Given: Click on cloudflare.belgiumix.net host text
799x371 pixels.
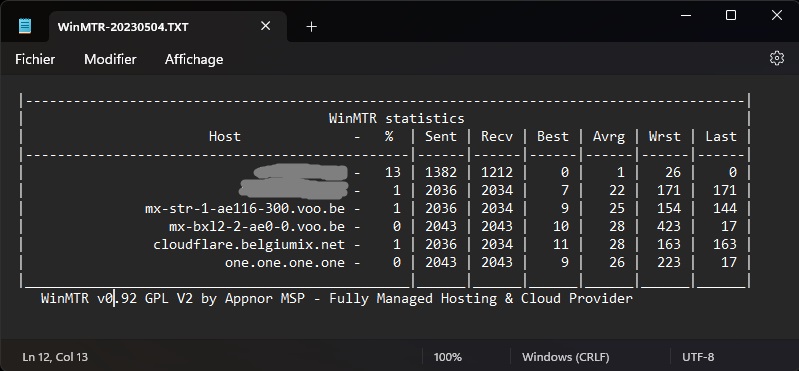Looking at the screenshot, I should coord(249,245).
